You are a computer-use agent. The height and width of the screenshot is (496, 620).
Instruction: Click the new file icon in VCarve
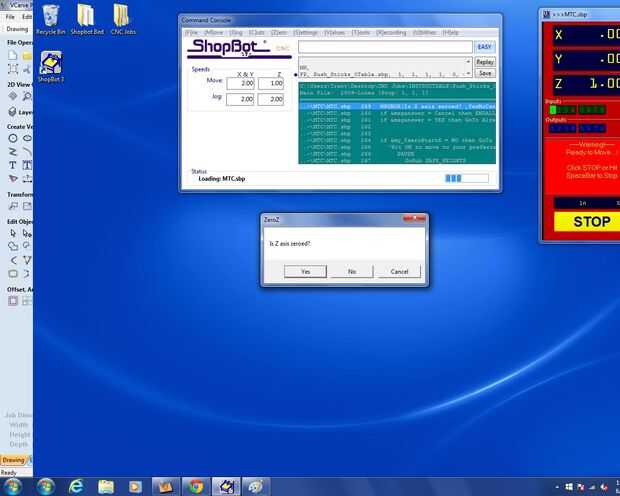coord(13,55)
